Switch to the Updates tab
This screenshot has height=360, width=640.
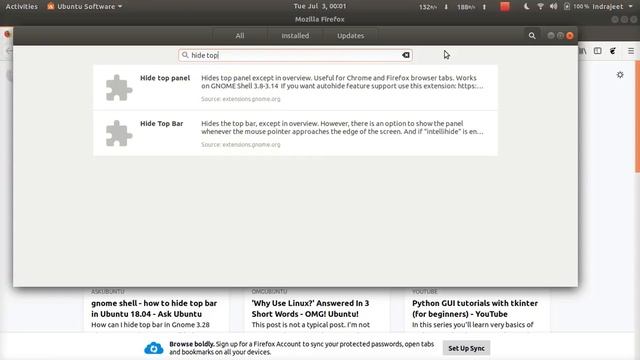(x=351, y=36)
